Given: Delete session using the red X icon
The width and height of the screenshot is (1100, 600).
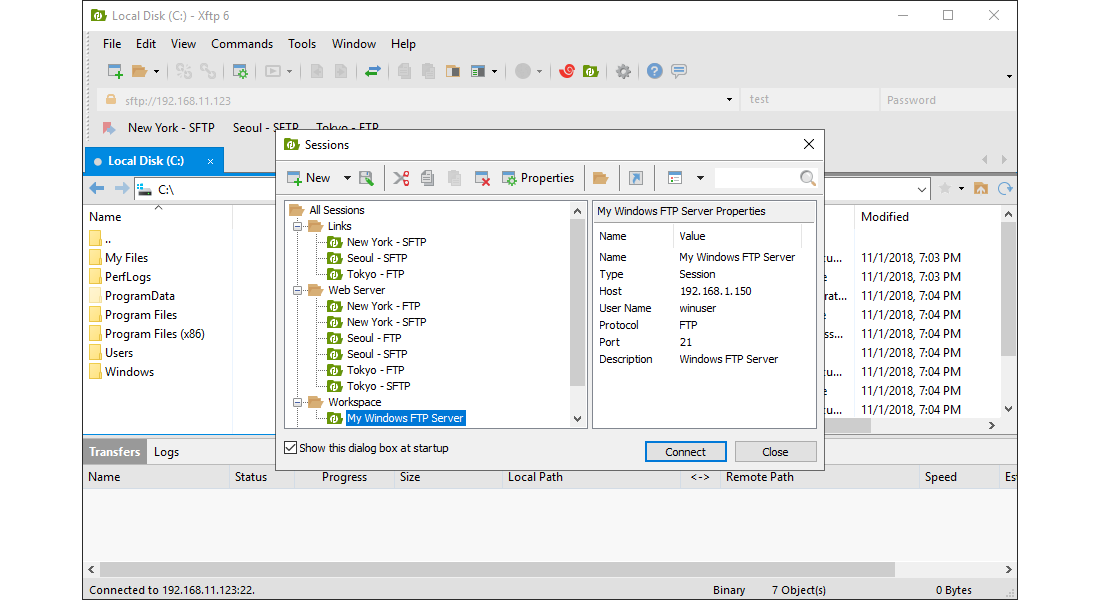Looking at the screenshot, I should [482, 178].
